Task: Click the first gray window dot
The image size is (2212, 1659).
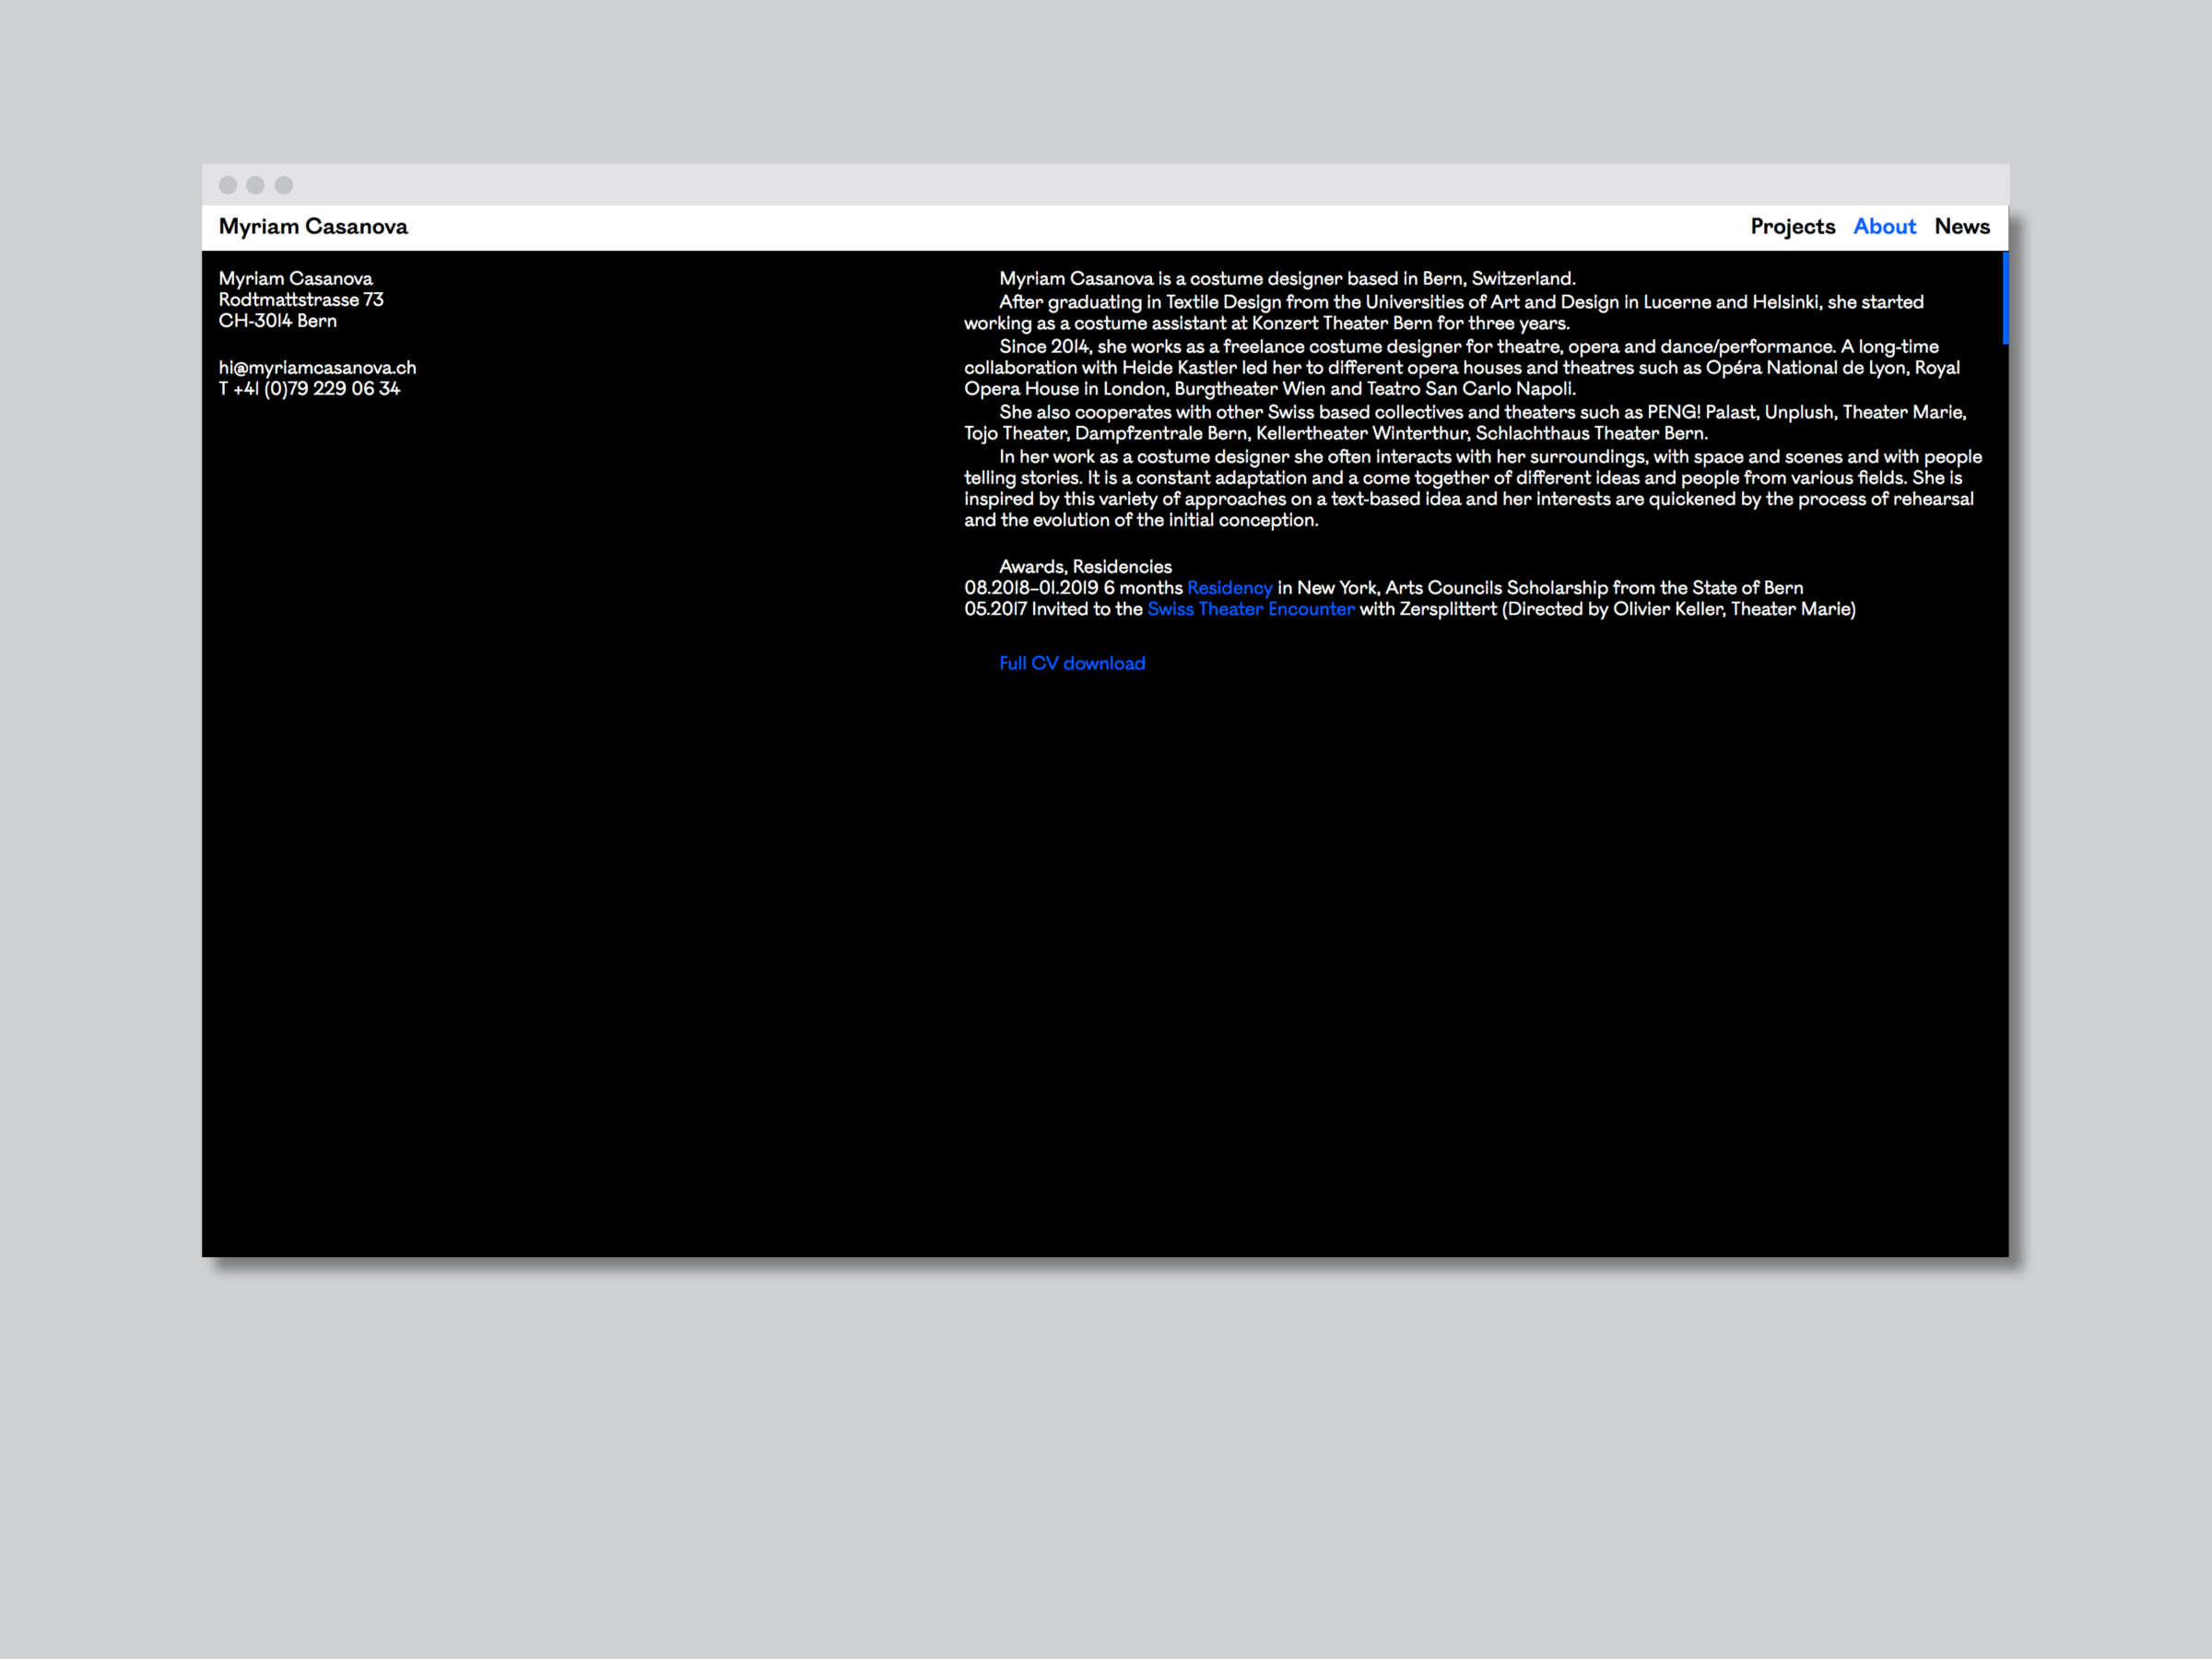Action: [228, 185]
